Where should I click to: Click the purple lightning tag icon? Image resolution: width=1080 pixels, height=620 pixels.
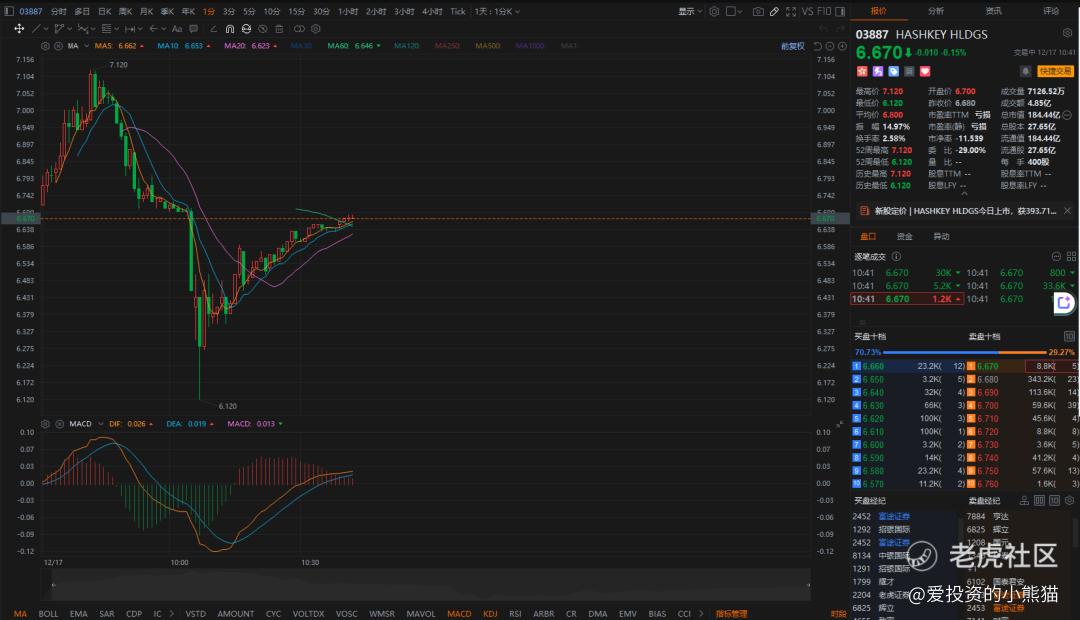[x=878, y=71]
